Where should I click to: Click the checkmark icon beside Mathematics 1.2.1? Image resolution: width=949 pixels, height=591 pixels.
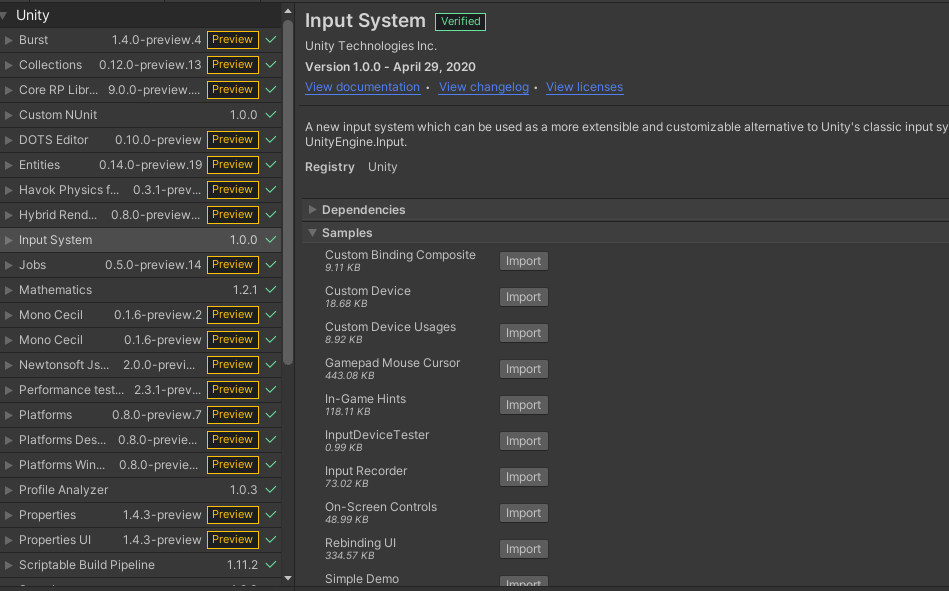click(x=269, y=289)
